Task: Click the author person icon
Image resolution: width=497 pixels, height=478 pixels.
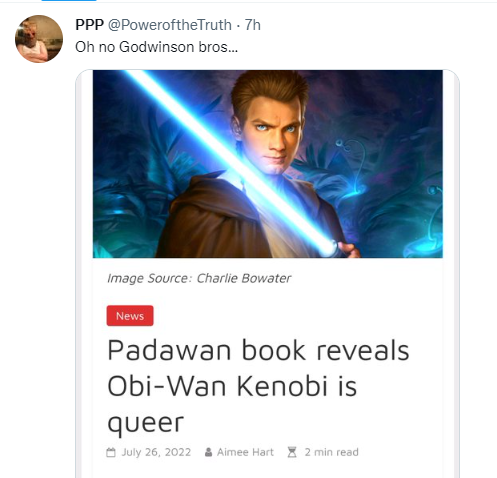Action: (208, 452)
